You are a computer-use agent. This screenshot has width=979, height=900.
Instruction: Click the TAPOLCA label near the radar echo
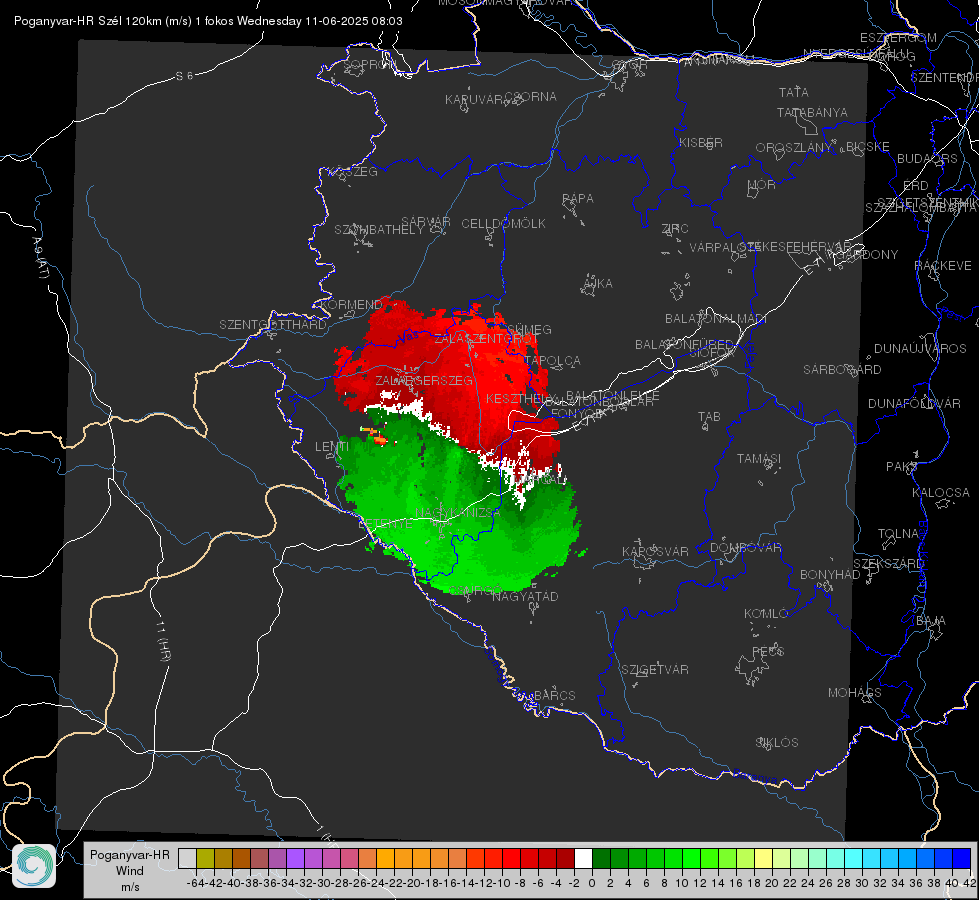coord(553,361)
